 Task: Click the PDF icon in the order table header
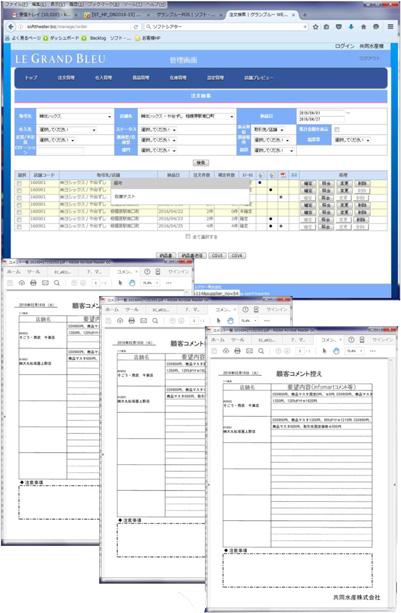(x=283, y=175)
